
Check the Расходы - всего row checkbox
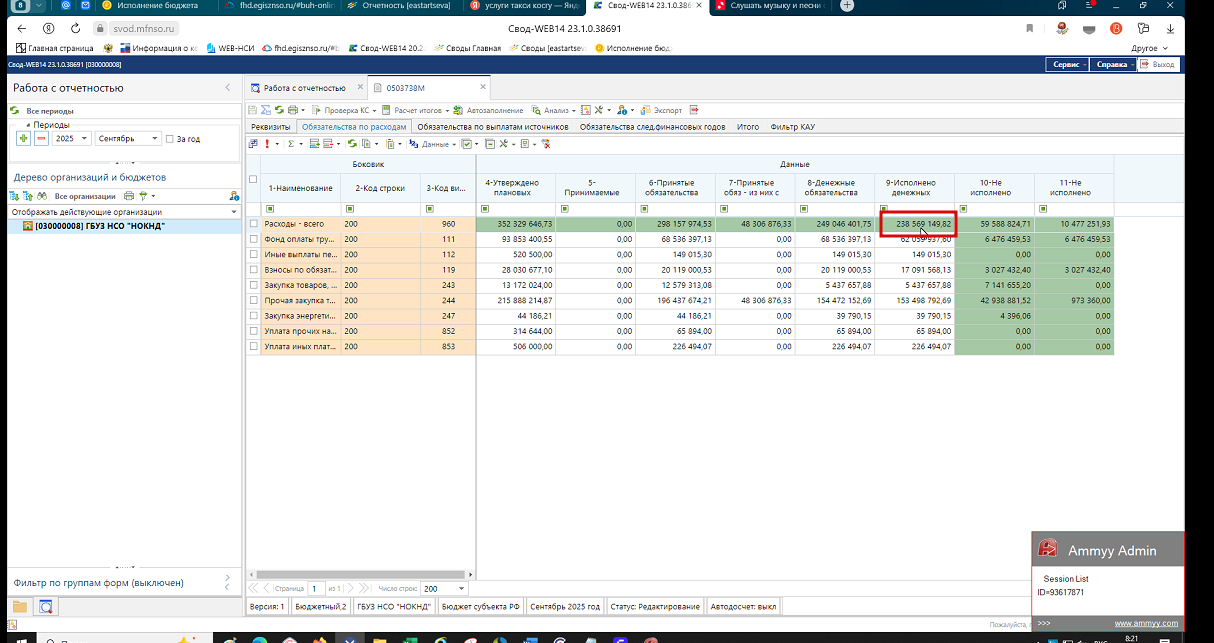click(253, 224)
